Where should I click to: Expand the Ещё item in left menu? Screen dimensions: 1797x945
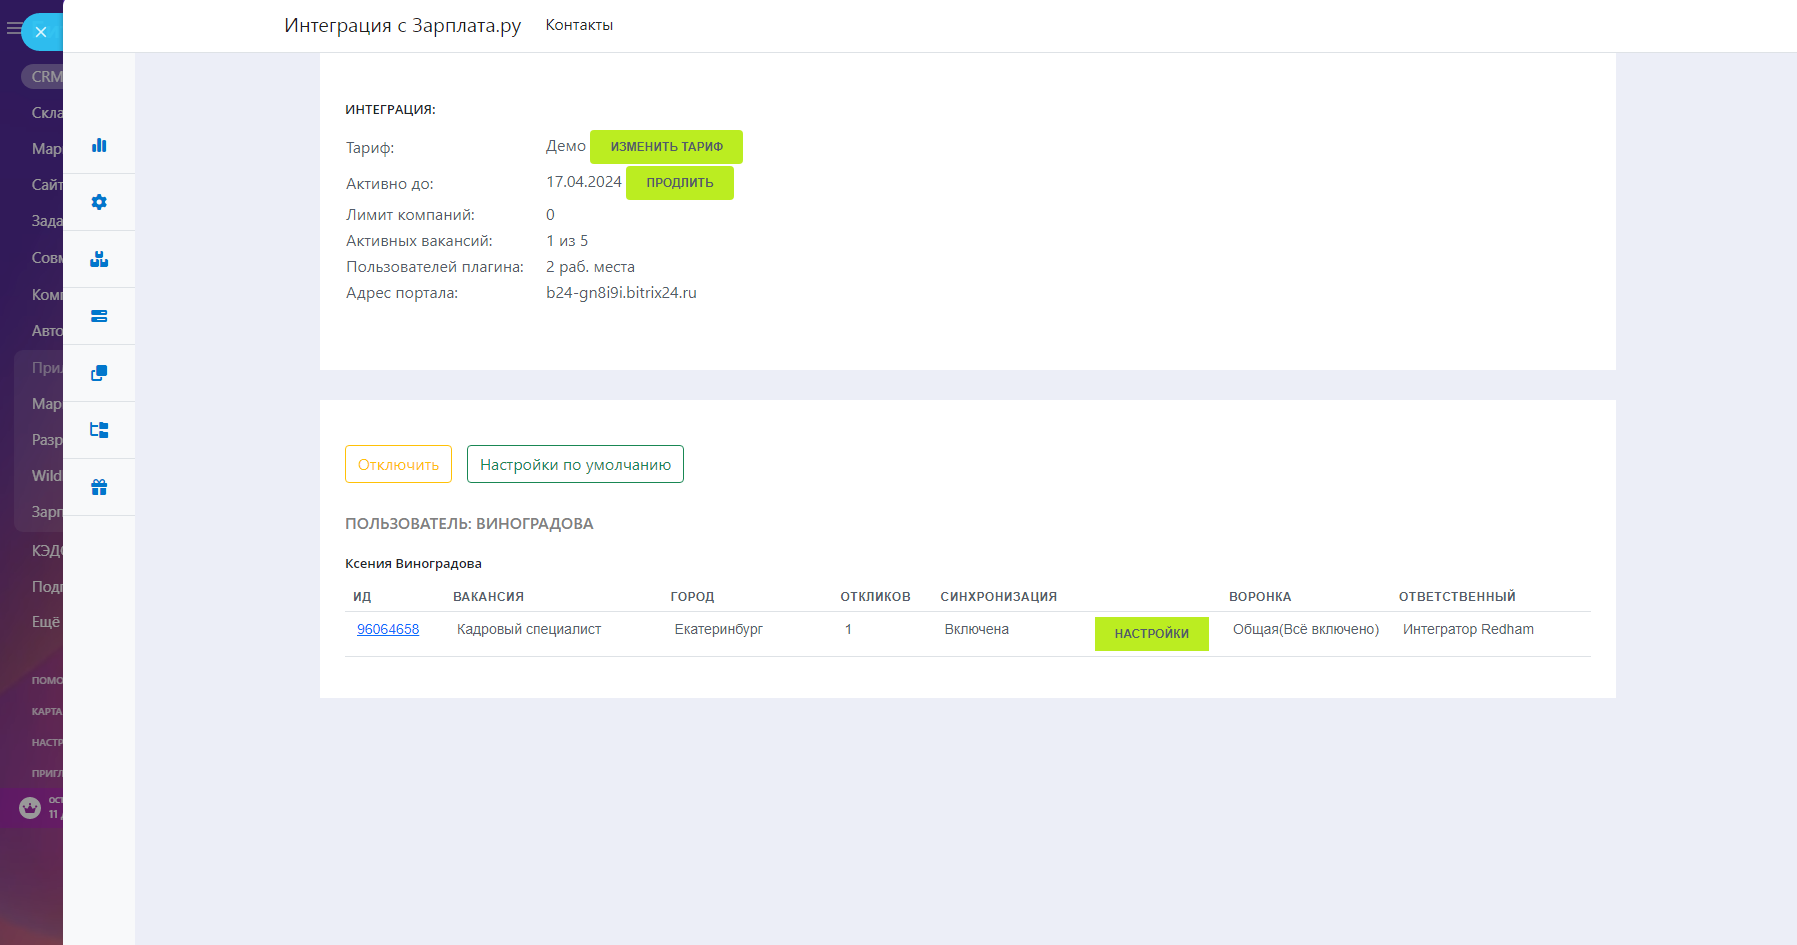(45, 622)
